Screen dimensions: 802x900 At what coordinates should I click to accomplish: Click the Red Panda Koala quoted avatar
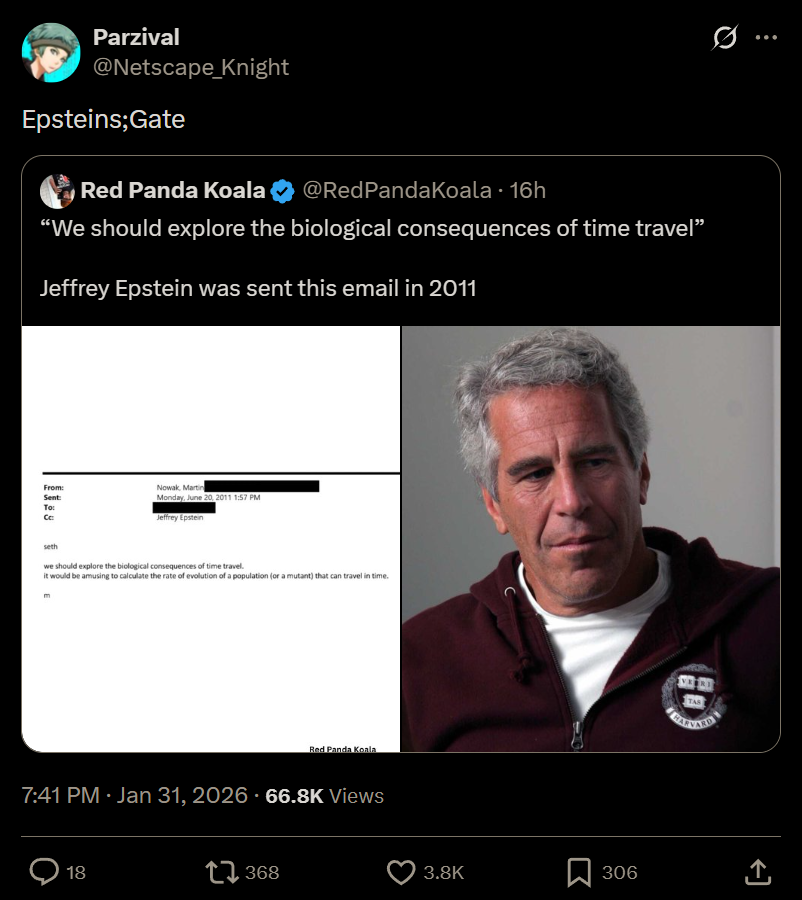click(x=58, y=190)
